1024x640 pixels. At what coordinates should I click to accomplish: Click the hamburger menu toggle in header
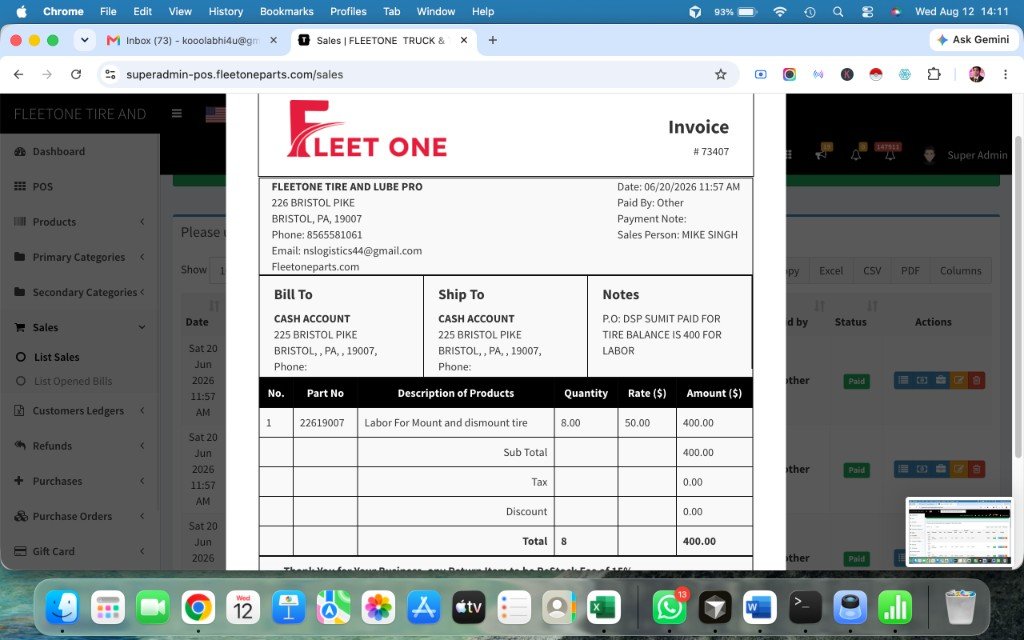tap(176, 113)
